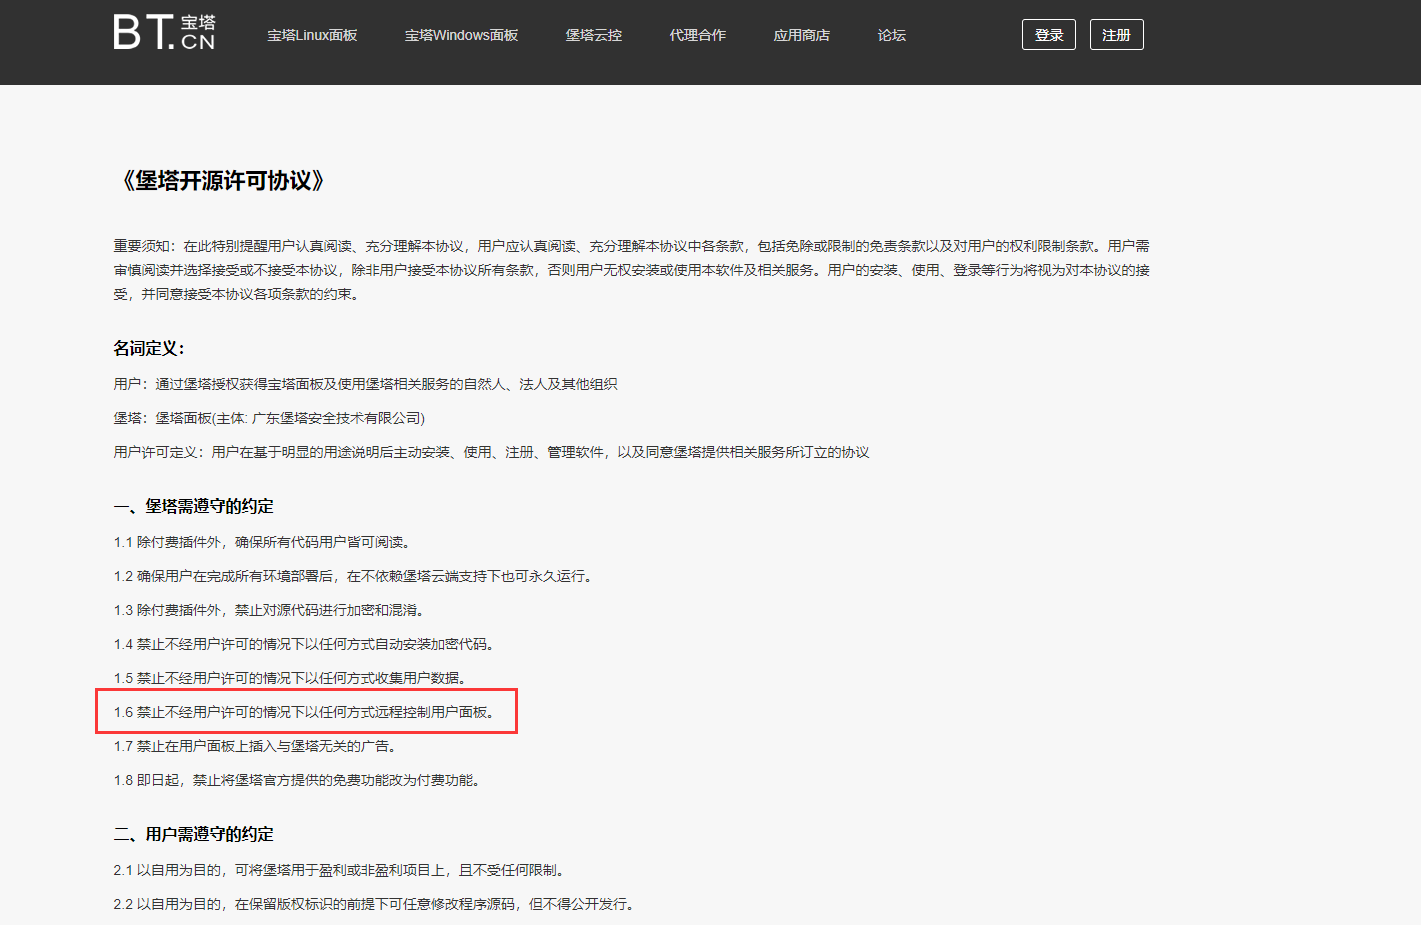The image size is (1421, 925).
Task: Select clause 1.6 about 远程控制用户面板
Action: 305,712
